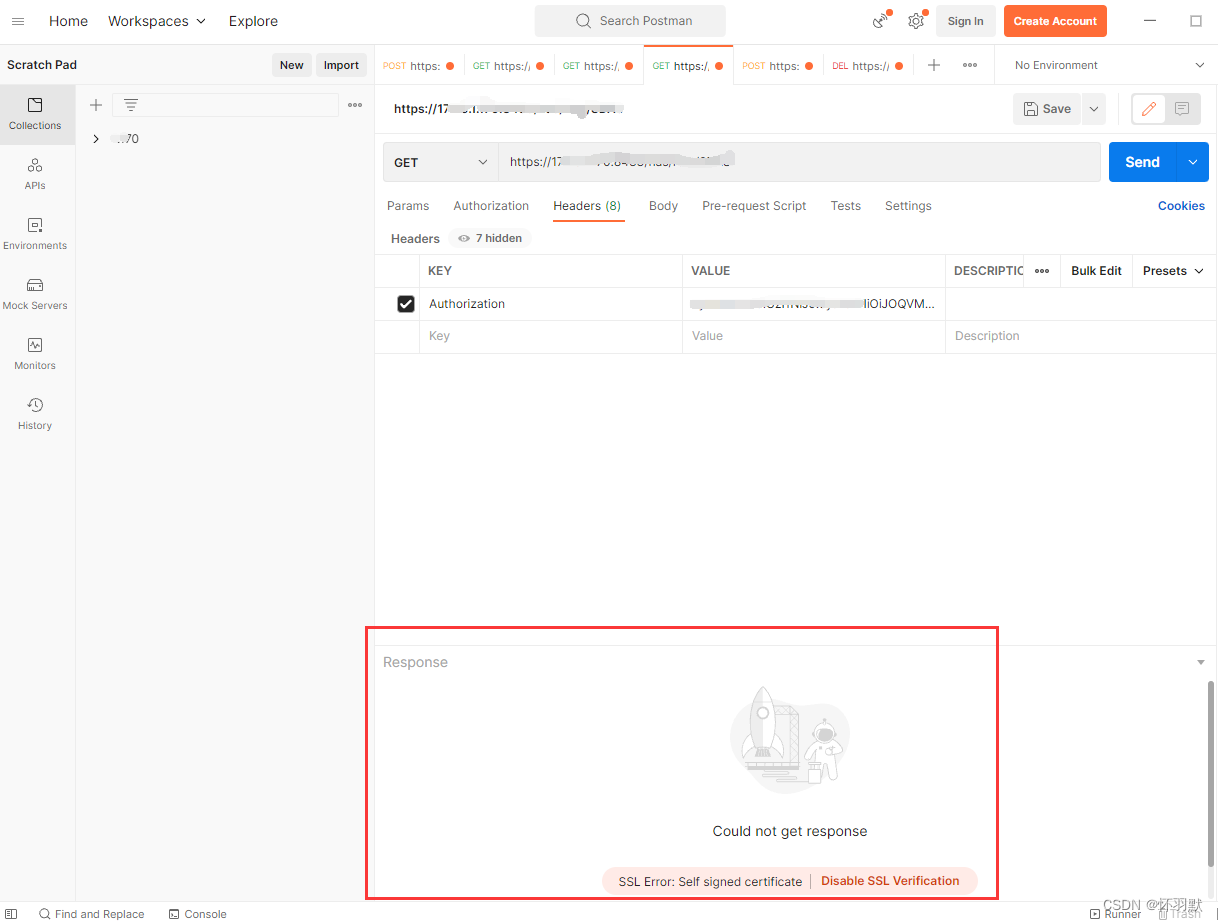1218x922 pixels.
Task: Click the Import button
Action: [341, 65]
